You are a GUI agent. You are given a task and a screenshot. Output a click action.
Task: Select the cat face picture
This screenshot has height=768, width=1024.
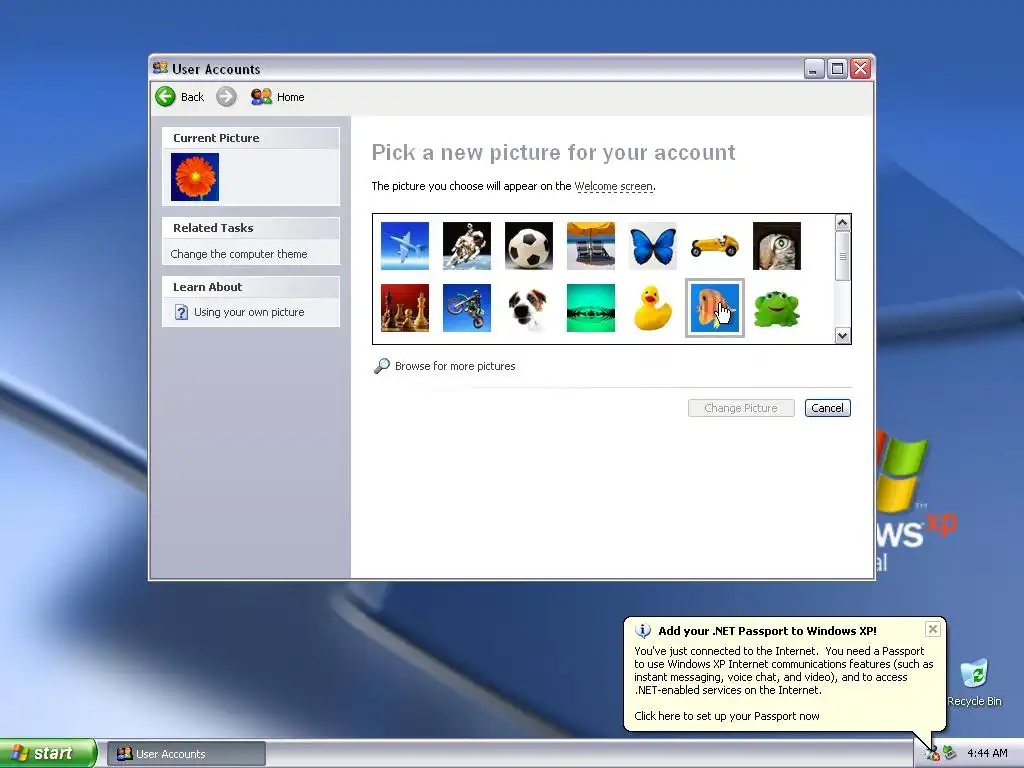pos(776,246)
